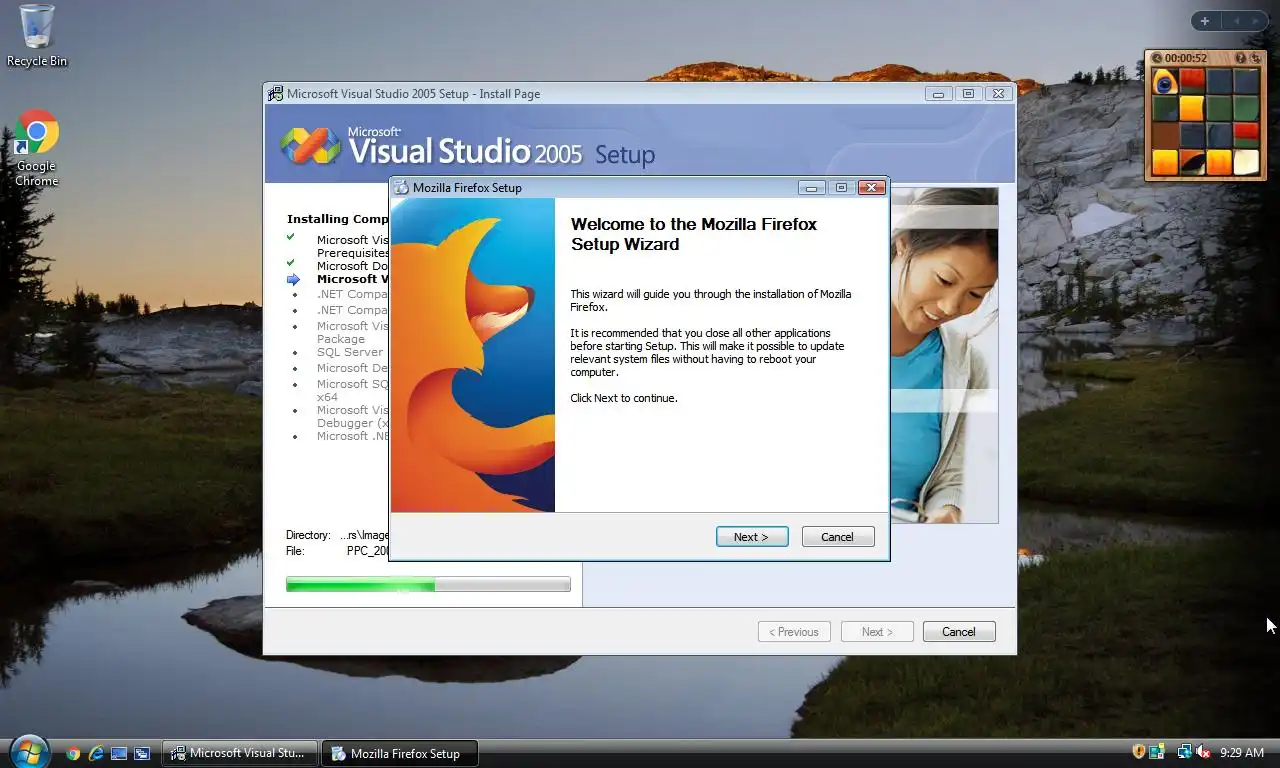Click the 'Welcome to the Mozilla Firefox Setup Wizard' heading
This screenshot has width=1280, height=768.
click(694, 234)
